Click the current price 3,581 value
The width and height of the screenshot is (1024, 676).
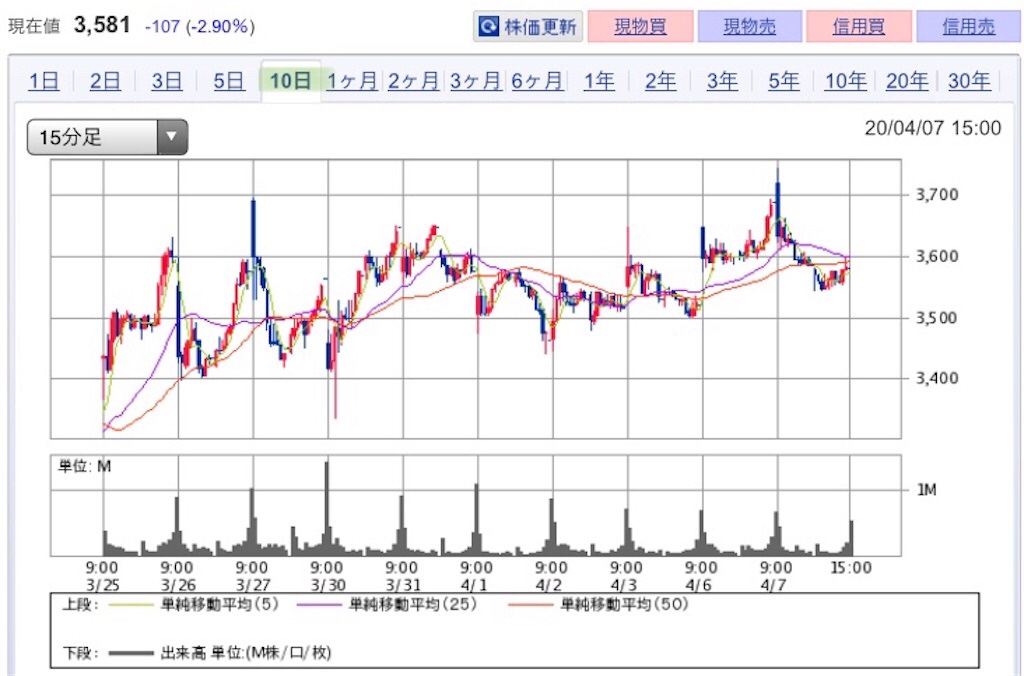[102, 25]
